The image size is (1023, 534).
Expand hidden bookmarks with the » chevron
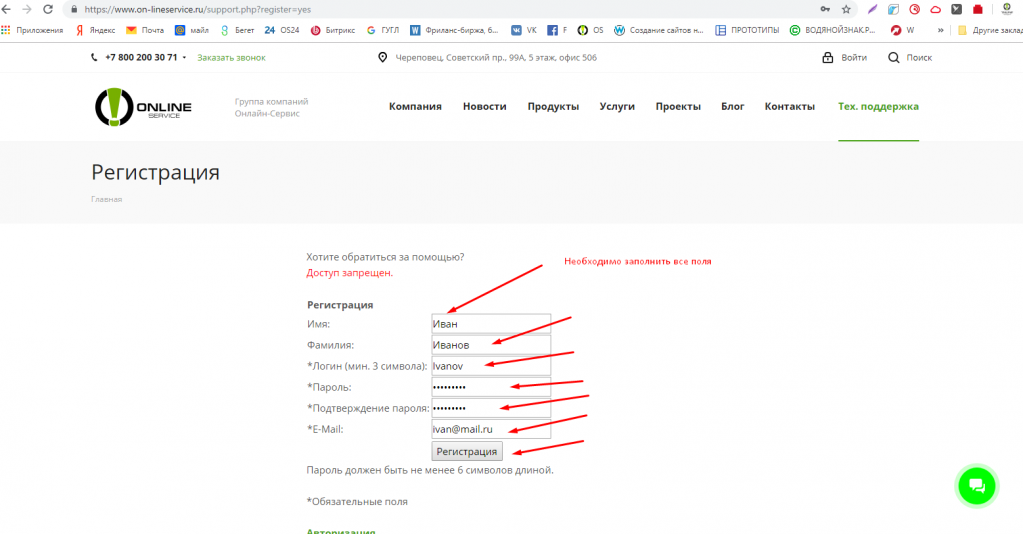(x=940, y=30)
